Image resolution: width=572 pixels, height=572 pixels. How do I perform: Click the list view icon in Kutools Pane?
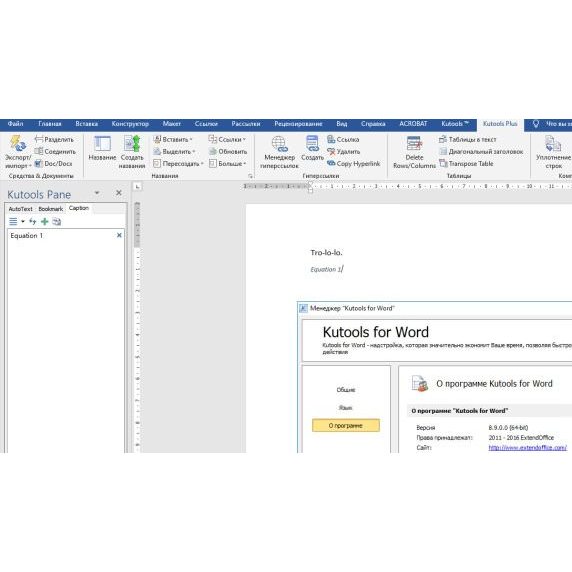(x=13, y=221)
